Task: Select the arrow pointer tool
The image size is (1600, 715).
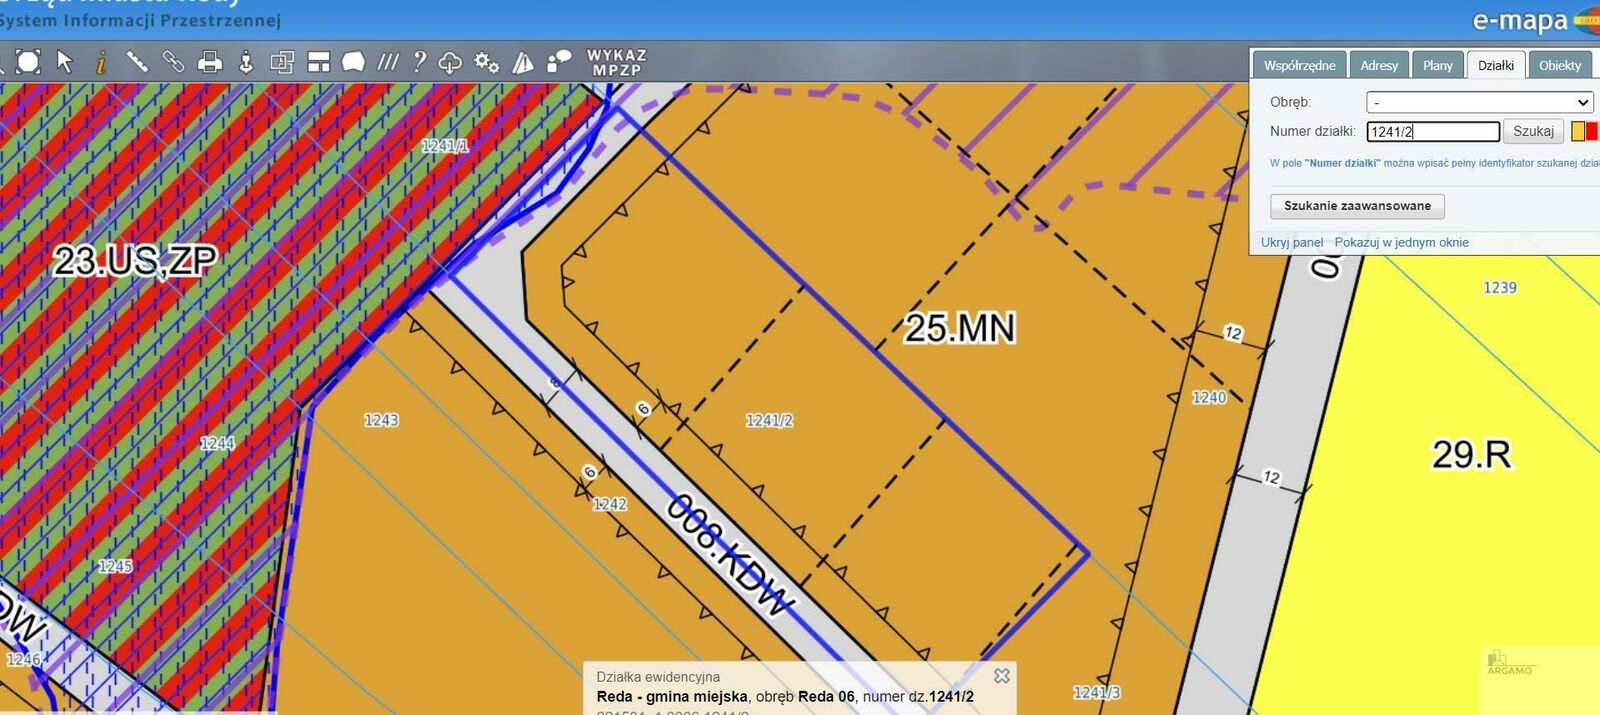Action: click(x=65, y=62)
